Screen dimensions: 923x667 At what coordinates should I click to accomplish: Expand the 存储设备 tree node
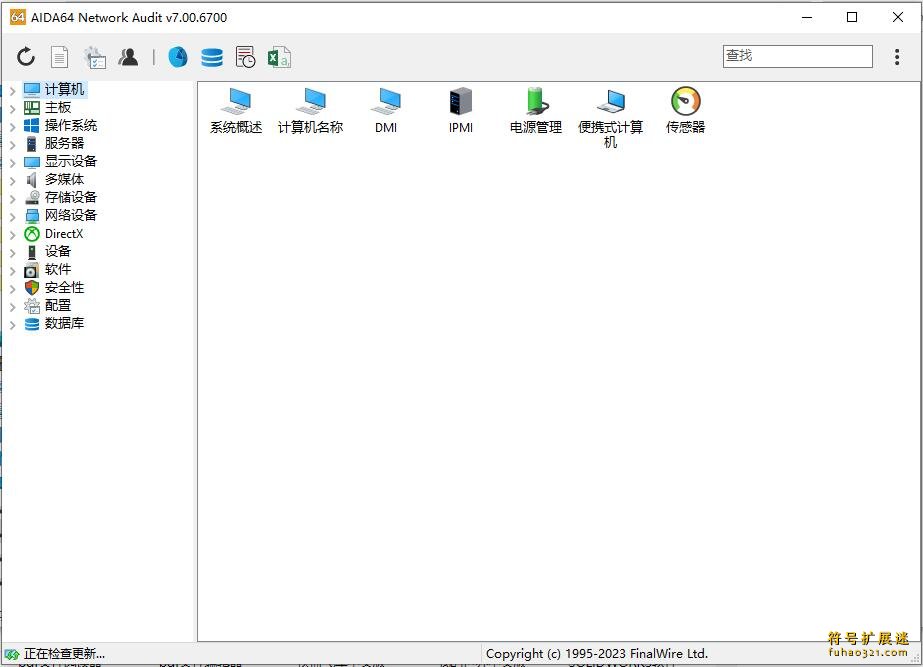[x=11, y=197]
